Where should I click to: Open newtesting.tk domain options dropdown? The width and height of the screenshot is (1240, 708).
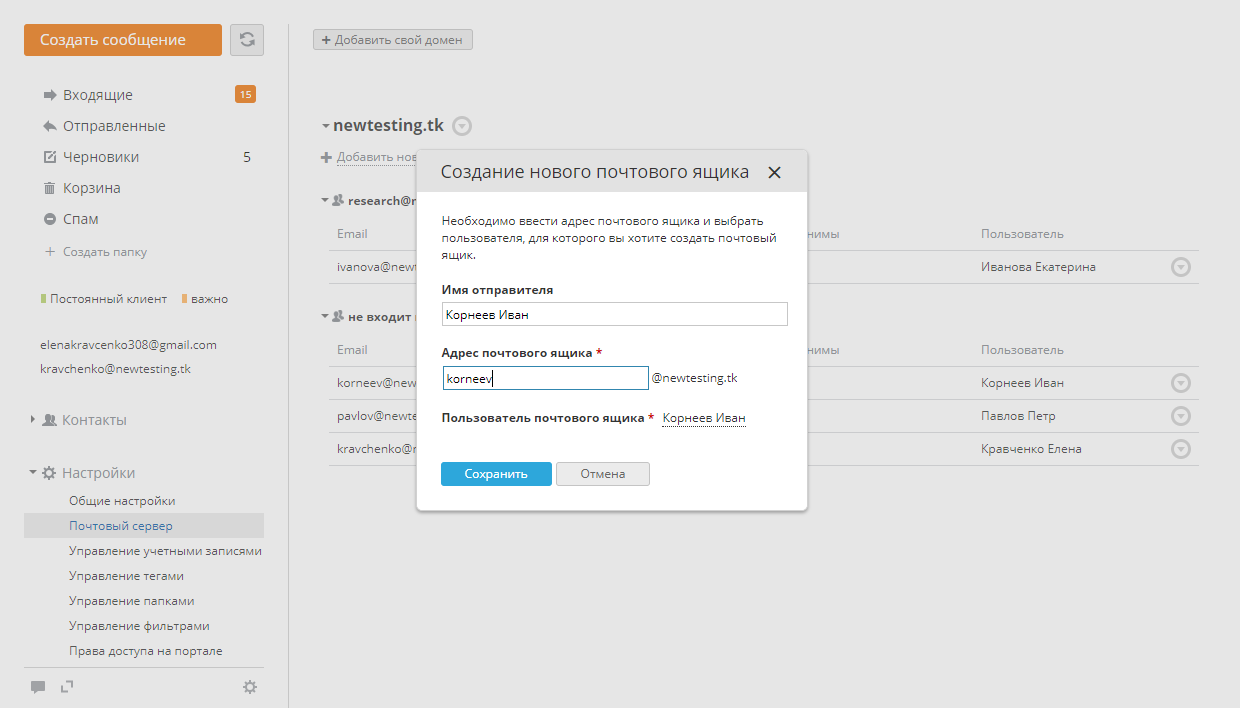tap(461, 126)
